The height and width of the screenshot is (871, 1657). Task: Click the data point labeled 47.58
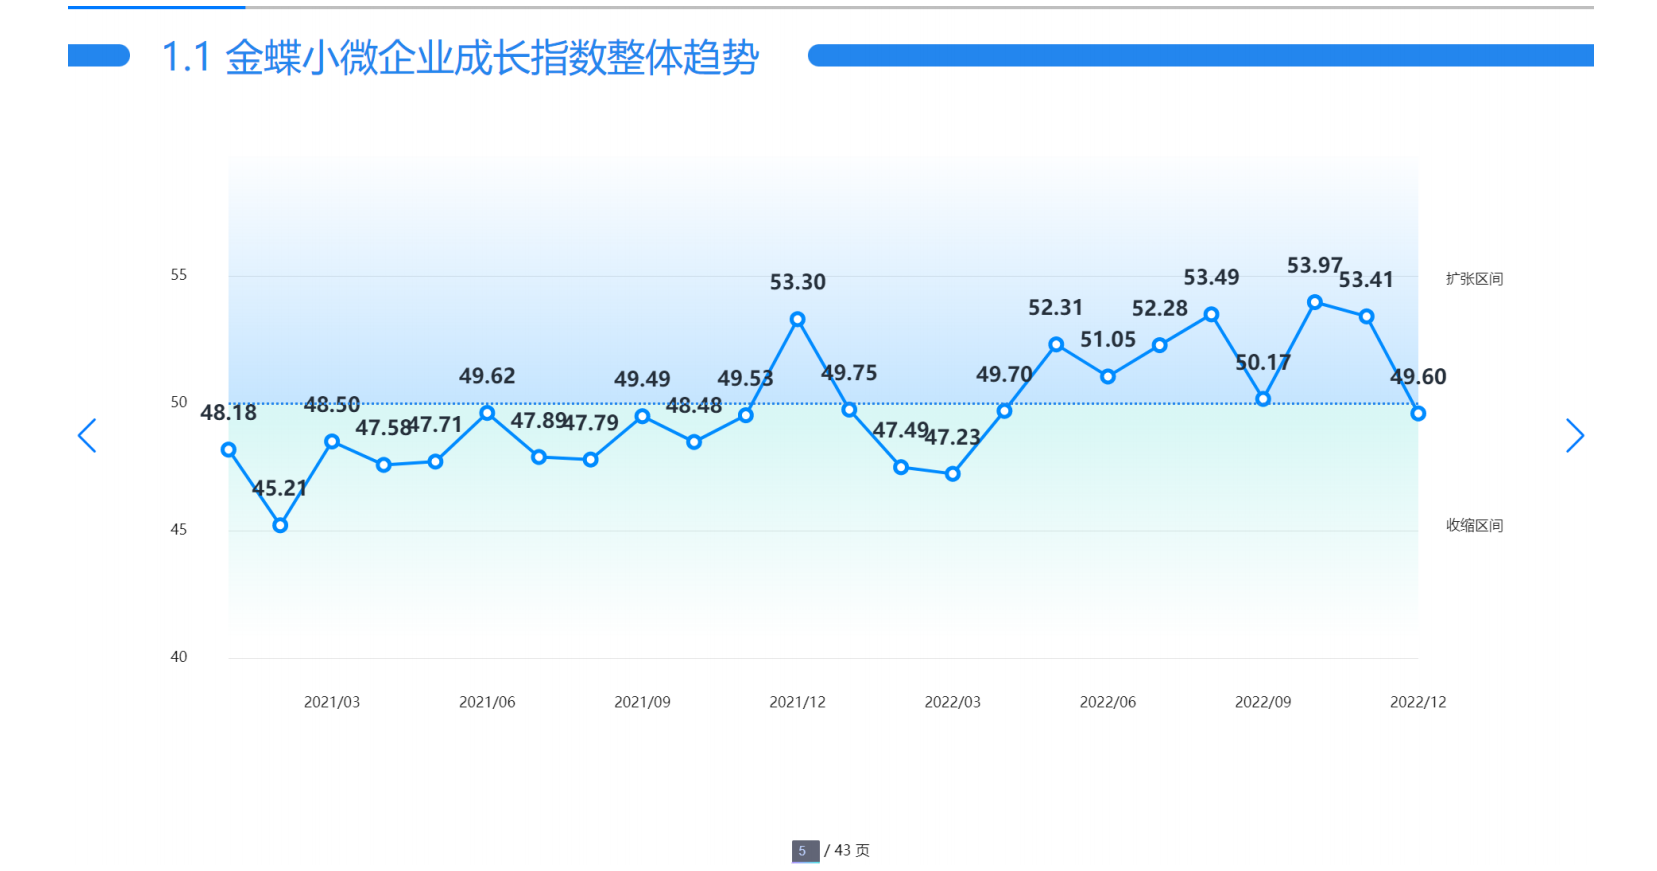pyautogui.click(x=384, y=465)
